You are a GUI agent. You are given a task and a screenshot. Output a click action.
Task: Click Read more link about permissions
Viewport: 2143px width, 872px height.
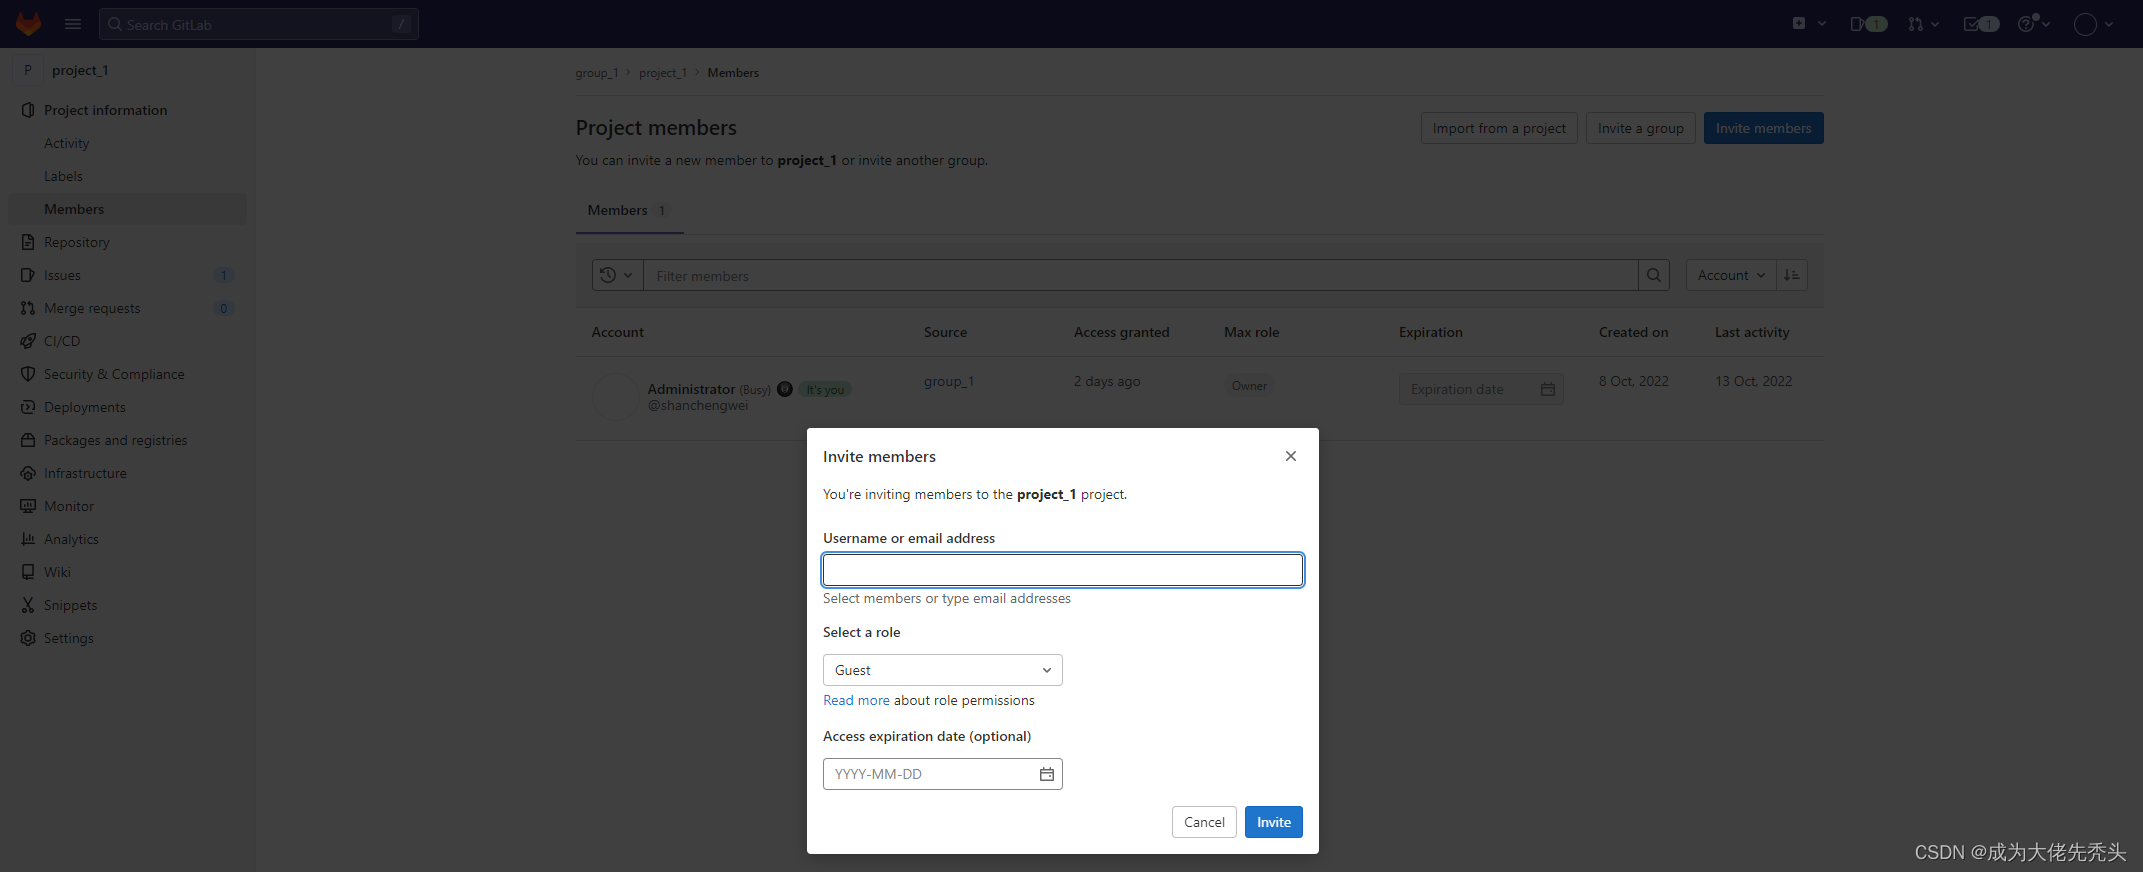tap(856, 700)
